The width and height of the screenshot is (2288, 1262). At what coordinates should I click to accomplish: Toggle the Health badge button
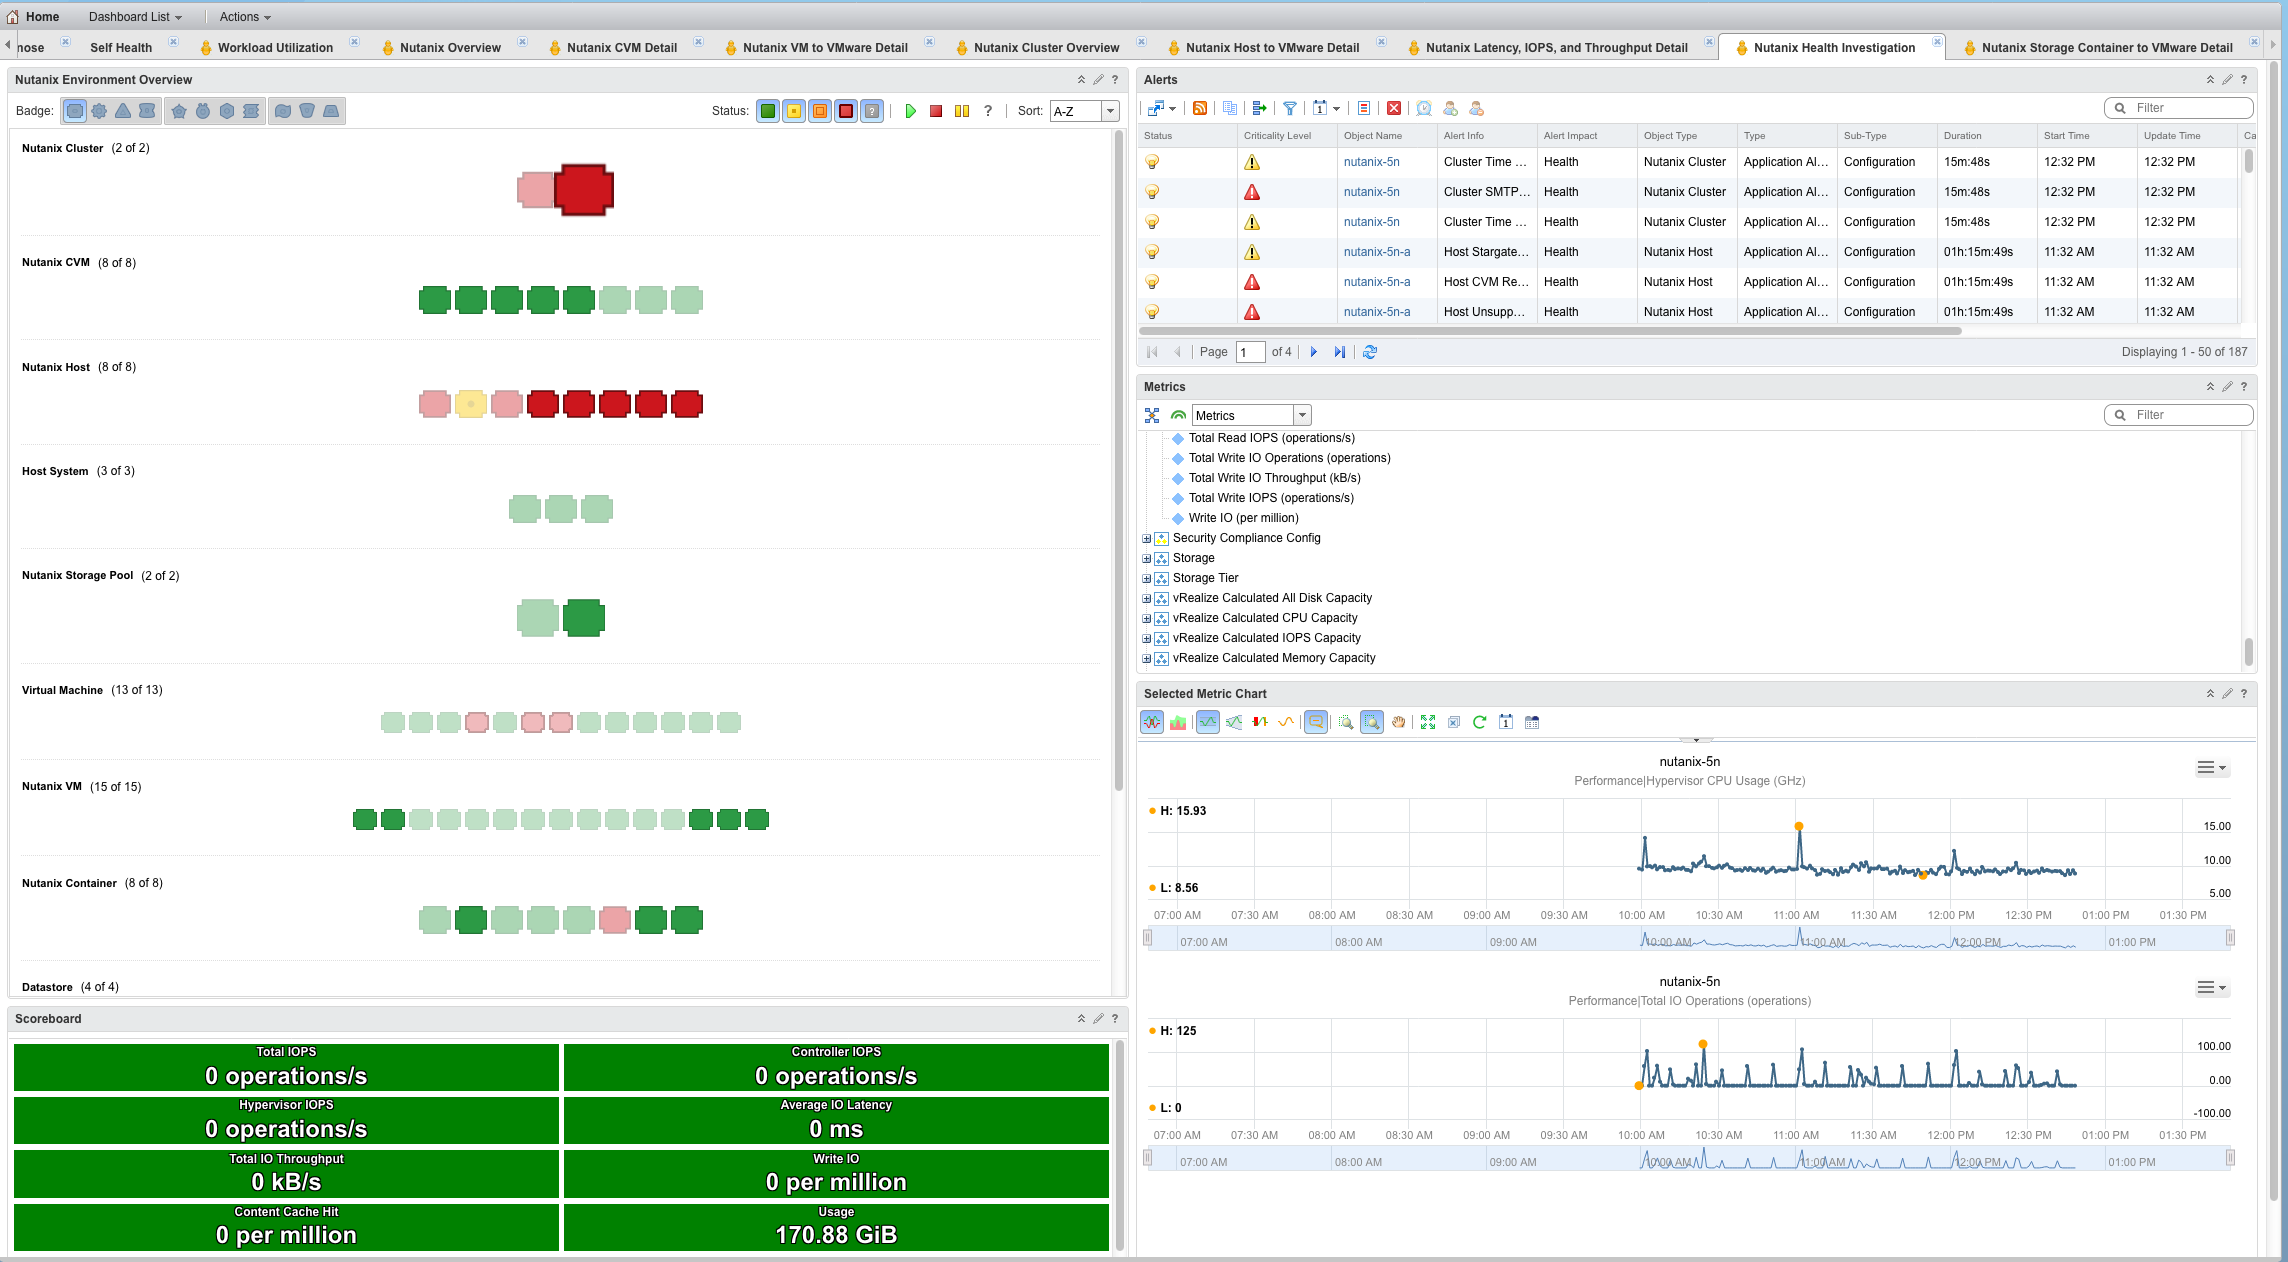[x=75, y=111]
